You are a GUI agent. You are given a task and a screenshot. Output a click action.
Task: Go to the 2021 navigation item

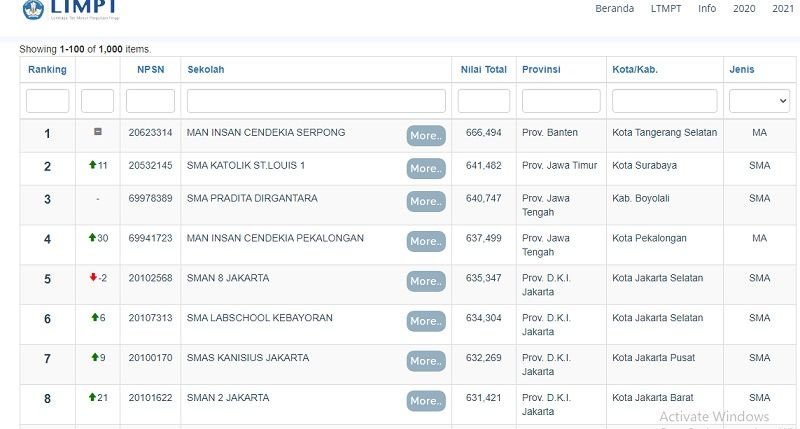pos(783,9)
